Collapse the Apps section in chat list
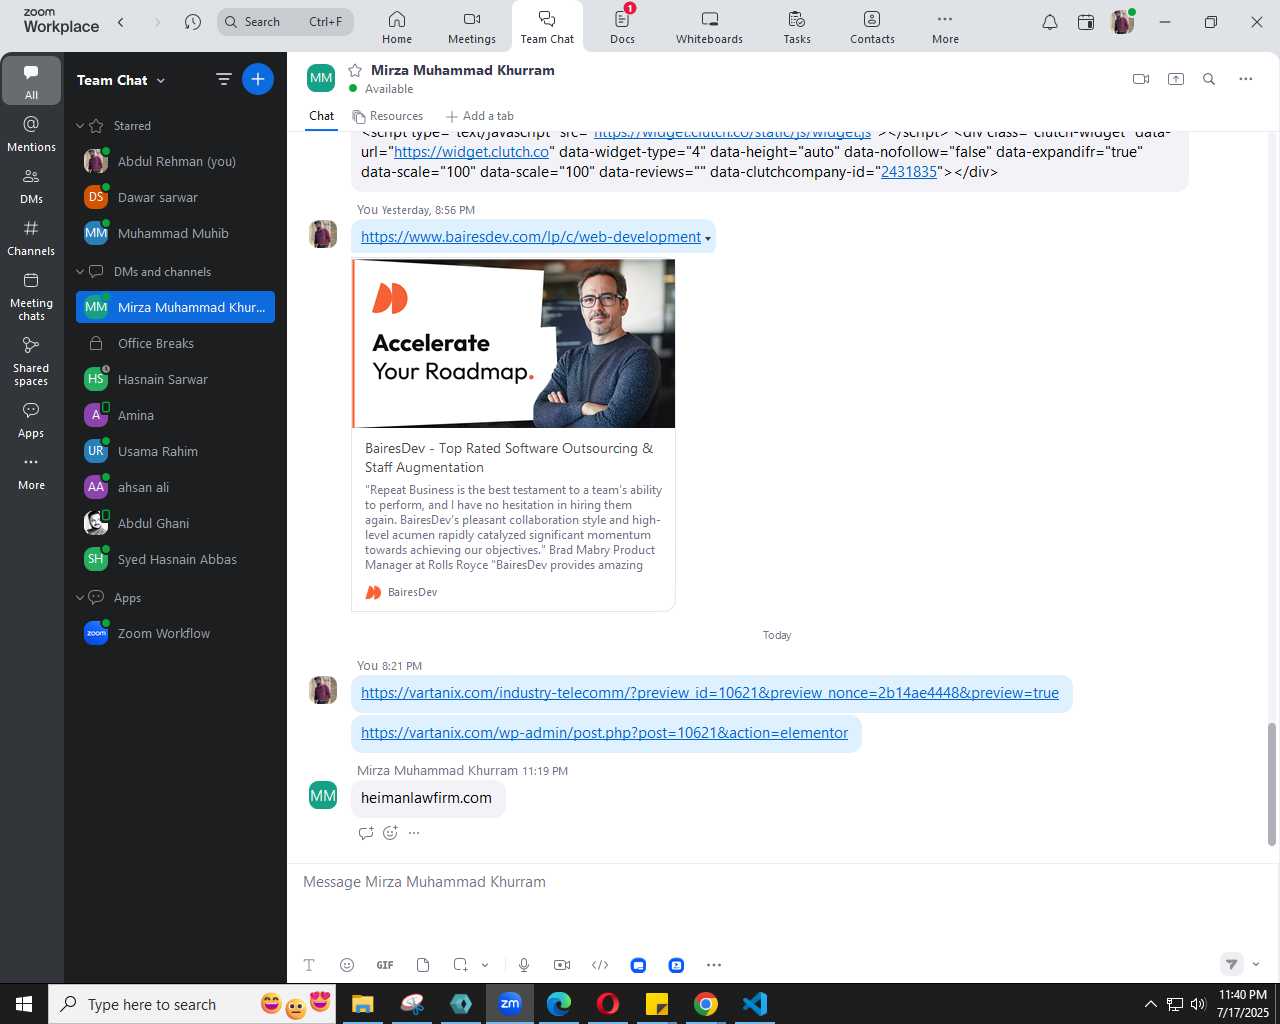The height and width of the screenshot is (1024, 1280). [80, 598]
